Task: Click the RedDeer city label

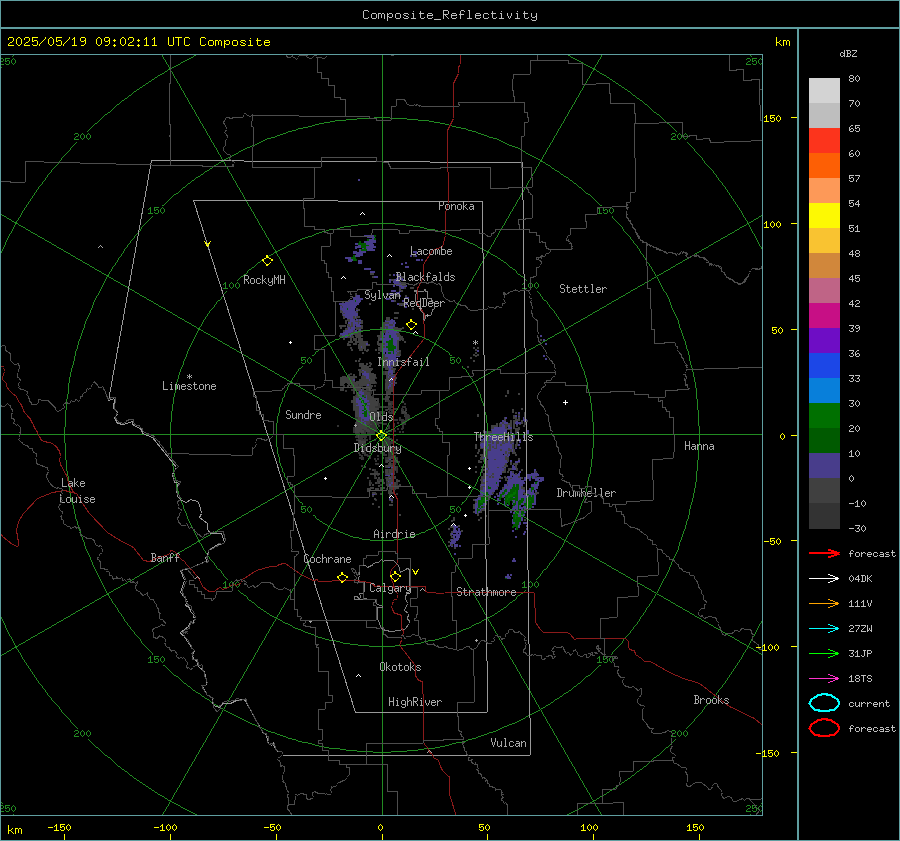Action: pos(424,303)
